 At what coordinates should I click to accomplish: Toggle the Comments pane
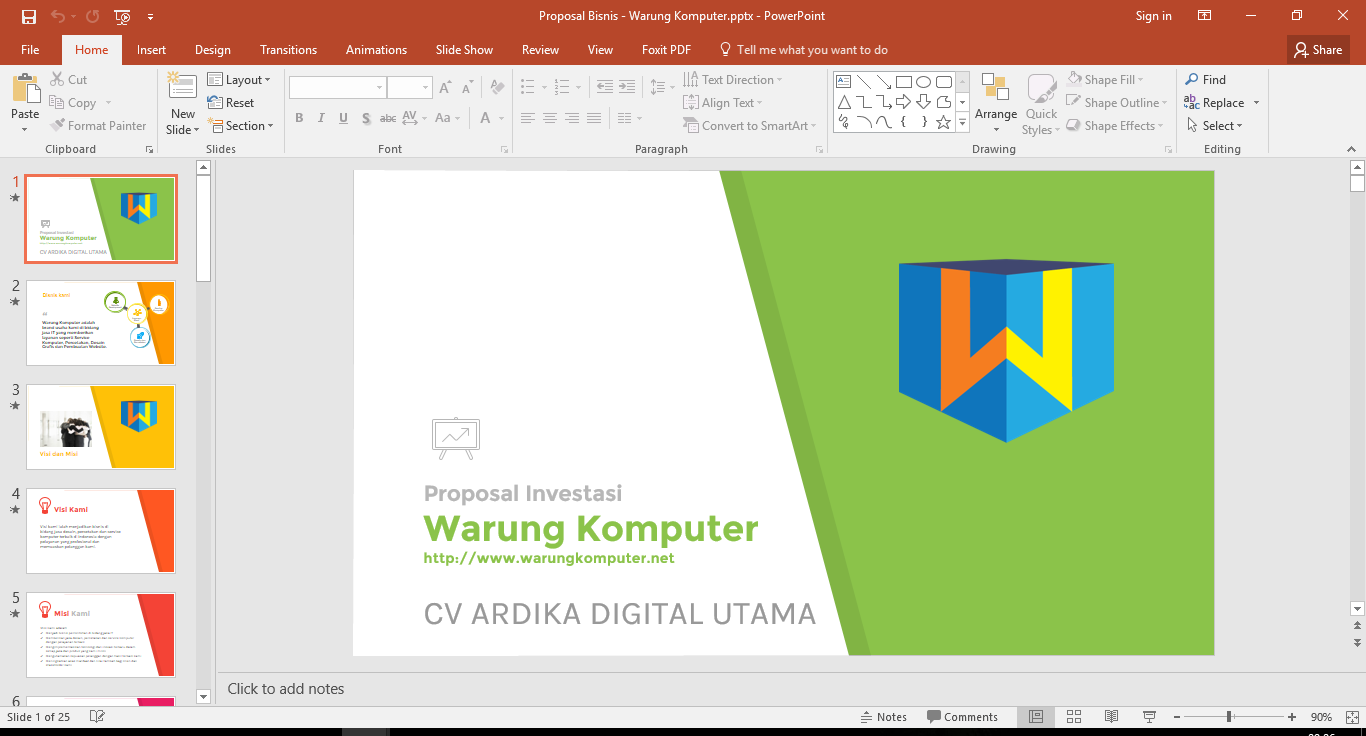pyautogui.click(x=962, y=717)
